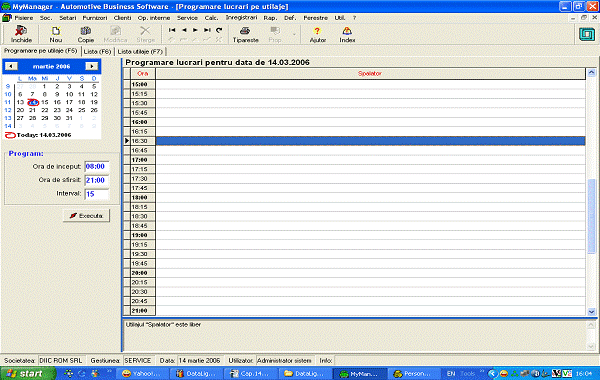Go to the next record
This screenshot has height=380, width=600.
point(196,30)
